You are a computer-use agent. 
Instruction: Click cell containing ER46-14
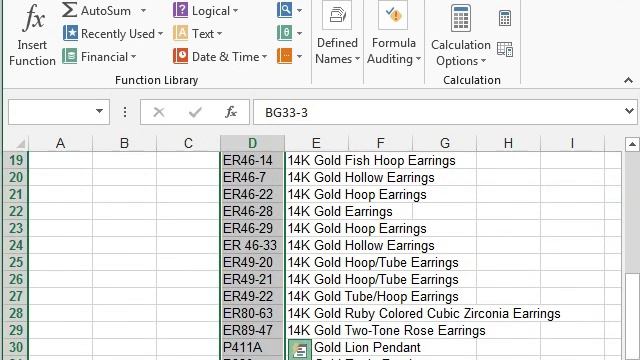[252, 160]
